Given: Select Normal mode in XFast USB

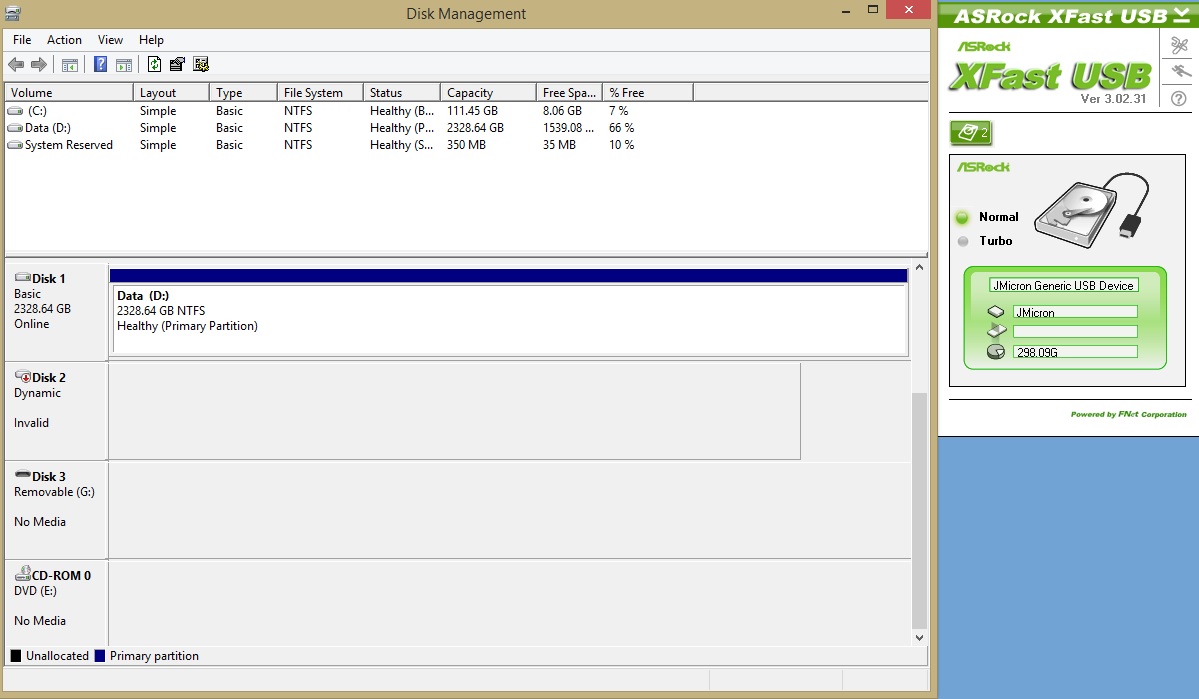Looking at the screenshot, I should 987,217.
